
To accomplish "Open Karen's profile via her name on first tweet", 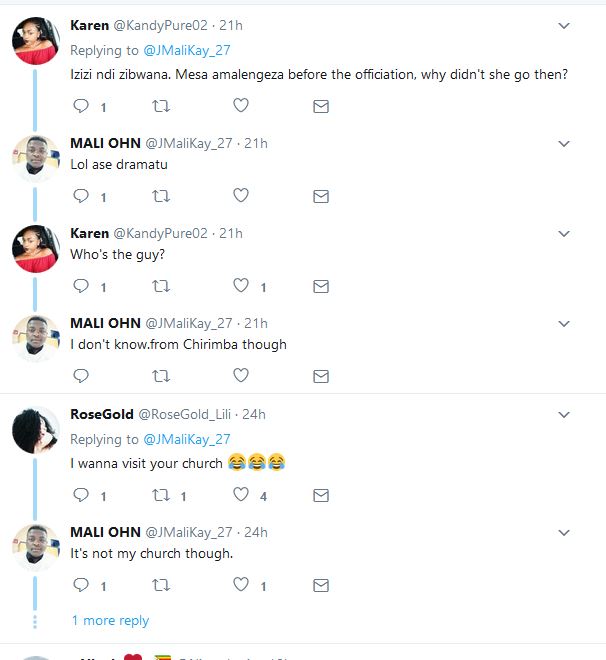I will pyautogui.click(x=89, y=25).
